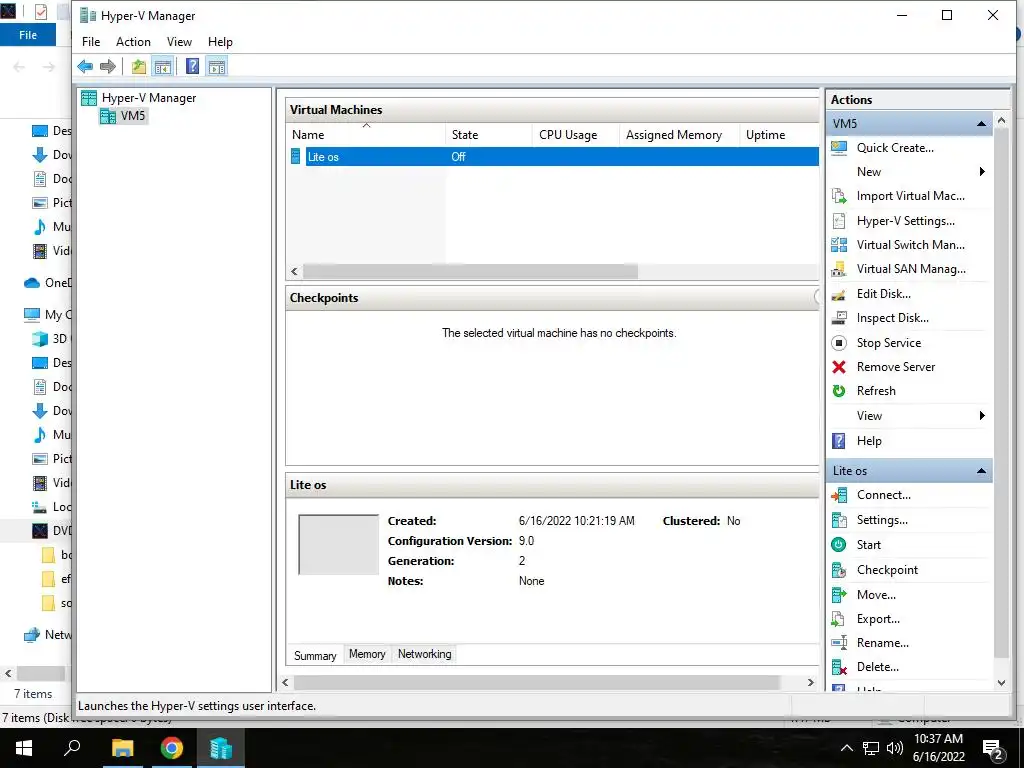Click the volume icon in system tray
1024x768 pixels.
895,748
